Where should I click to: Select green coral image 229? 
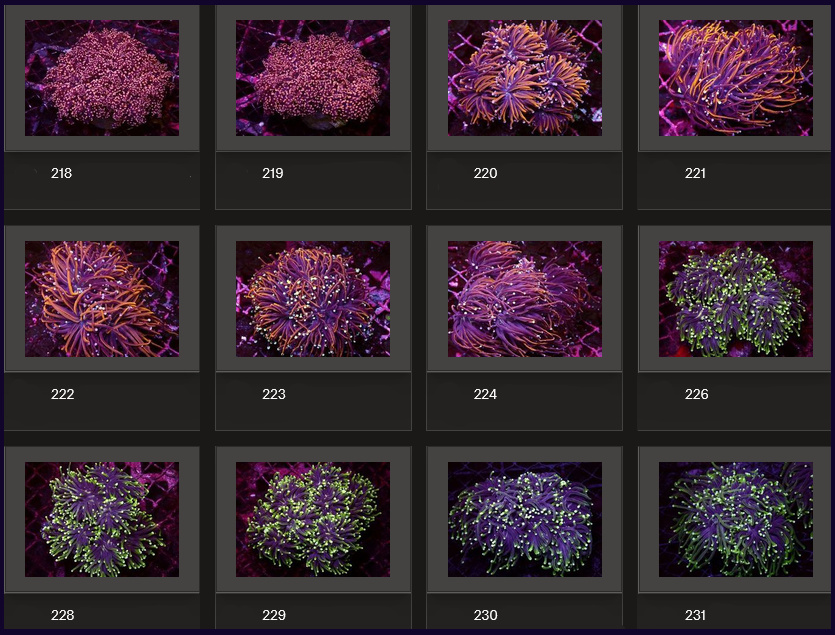tap(313, 519)
